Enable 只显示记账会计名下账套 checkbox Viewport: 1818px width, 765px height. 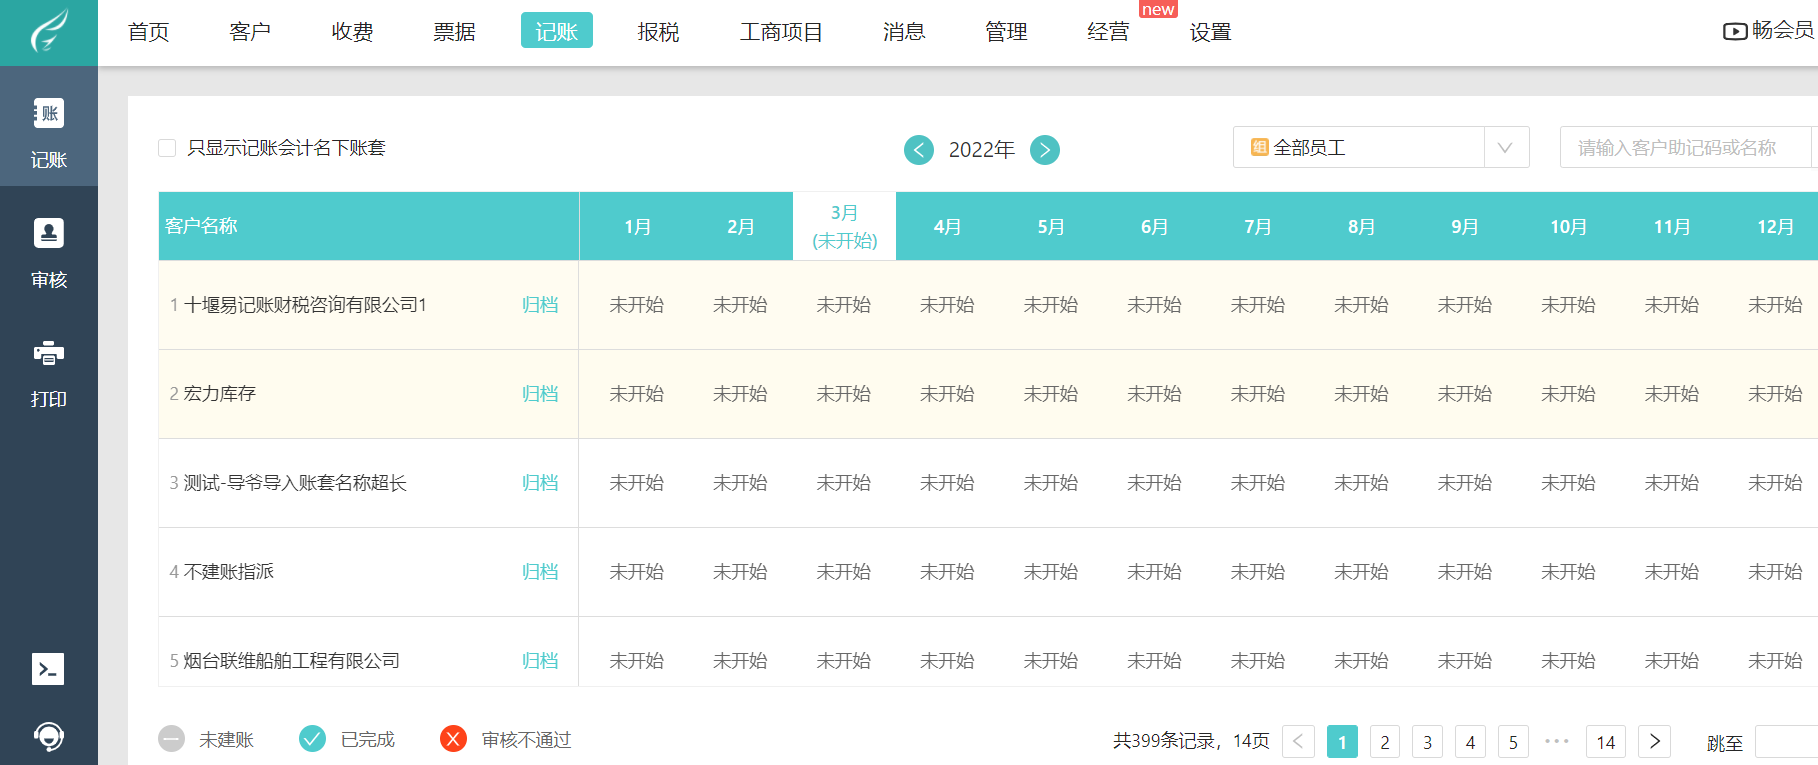click(168, 148)
